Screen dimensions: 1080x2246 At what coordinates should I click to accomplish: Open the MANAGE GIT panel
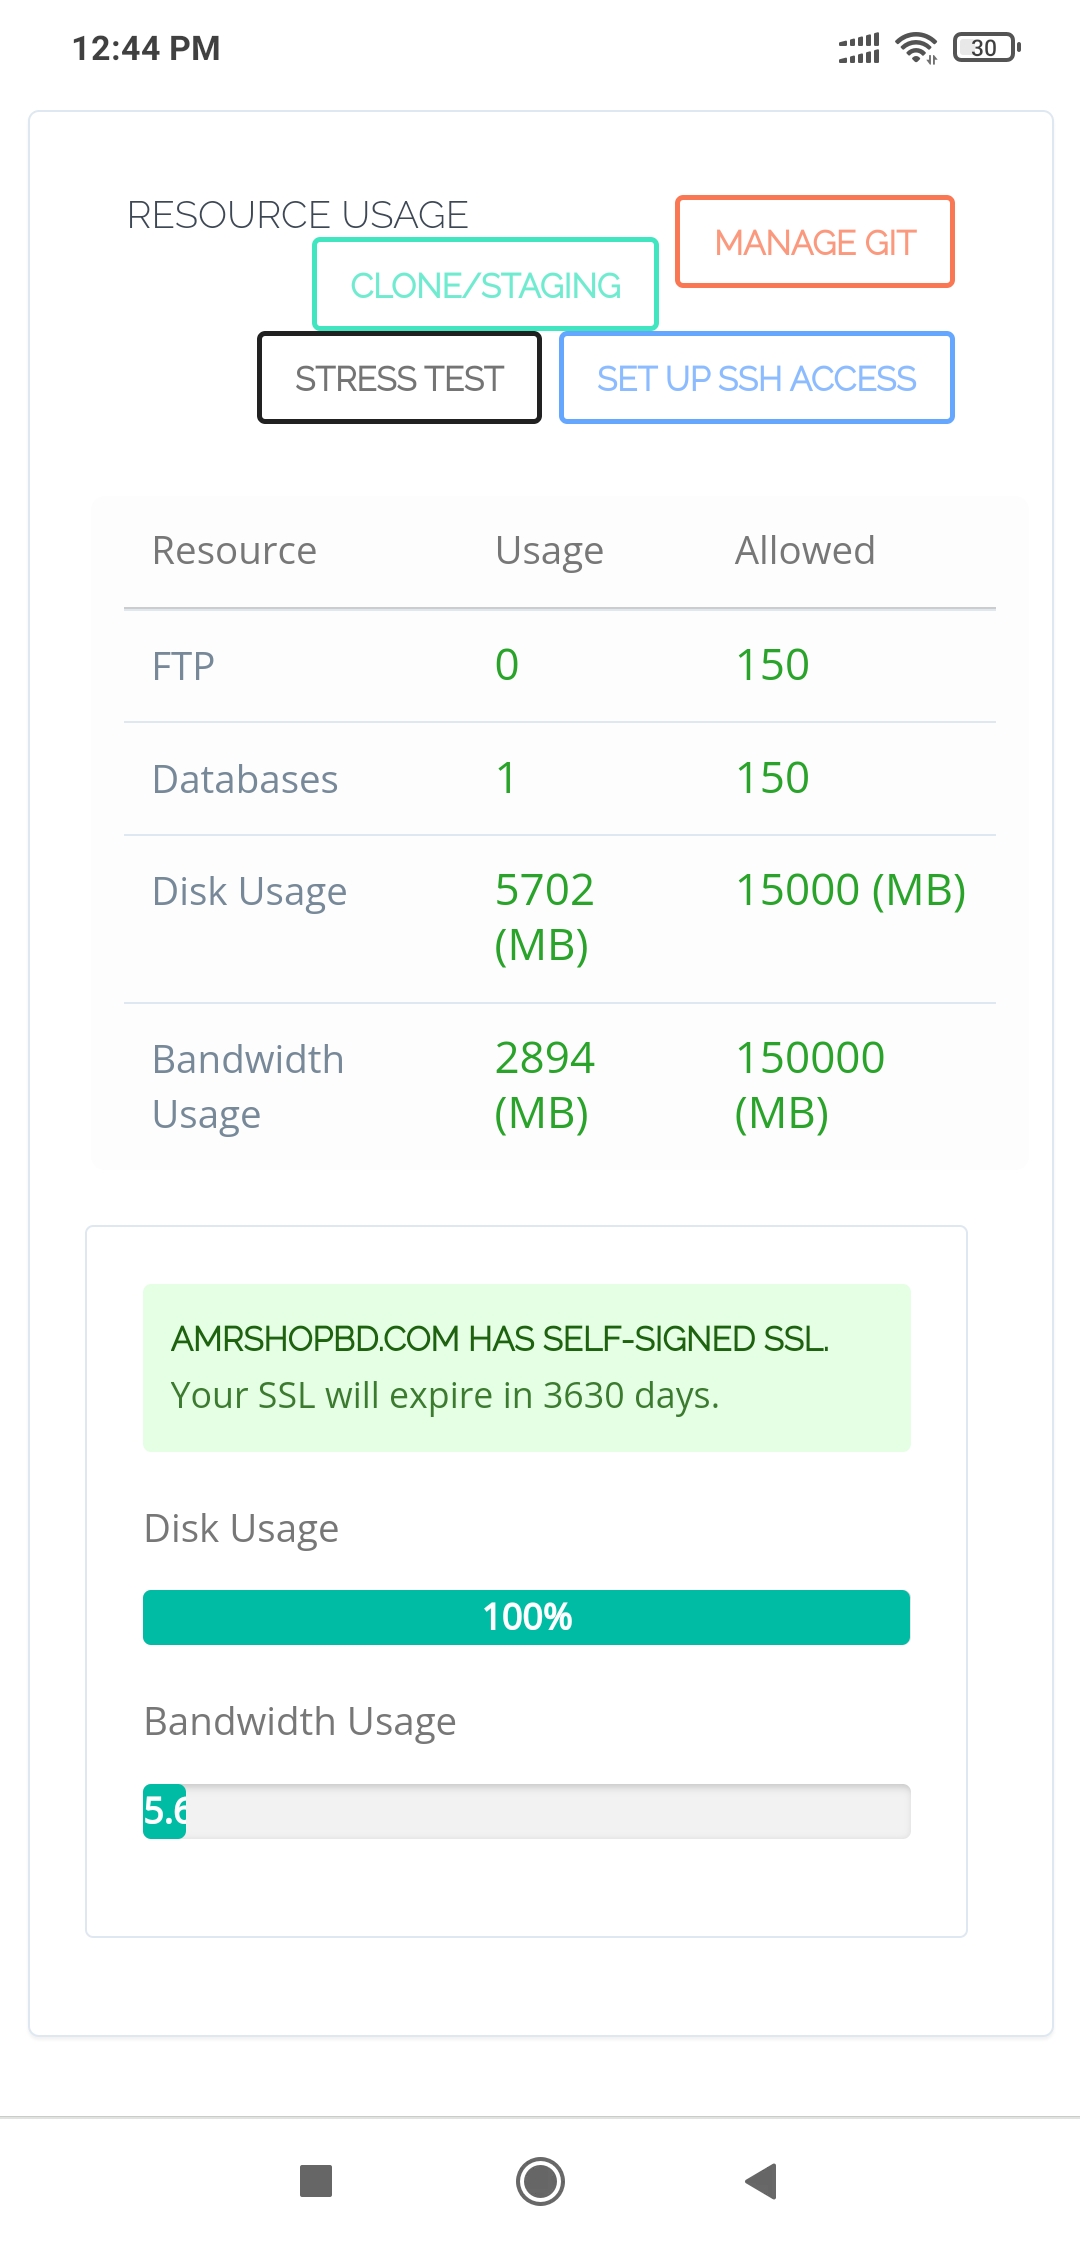[813, 241]
